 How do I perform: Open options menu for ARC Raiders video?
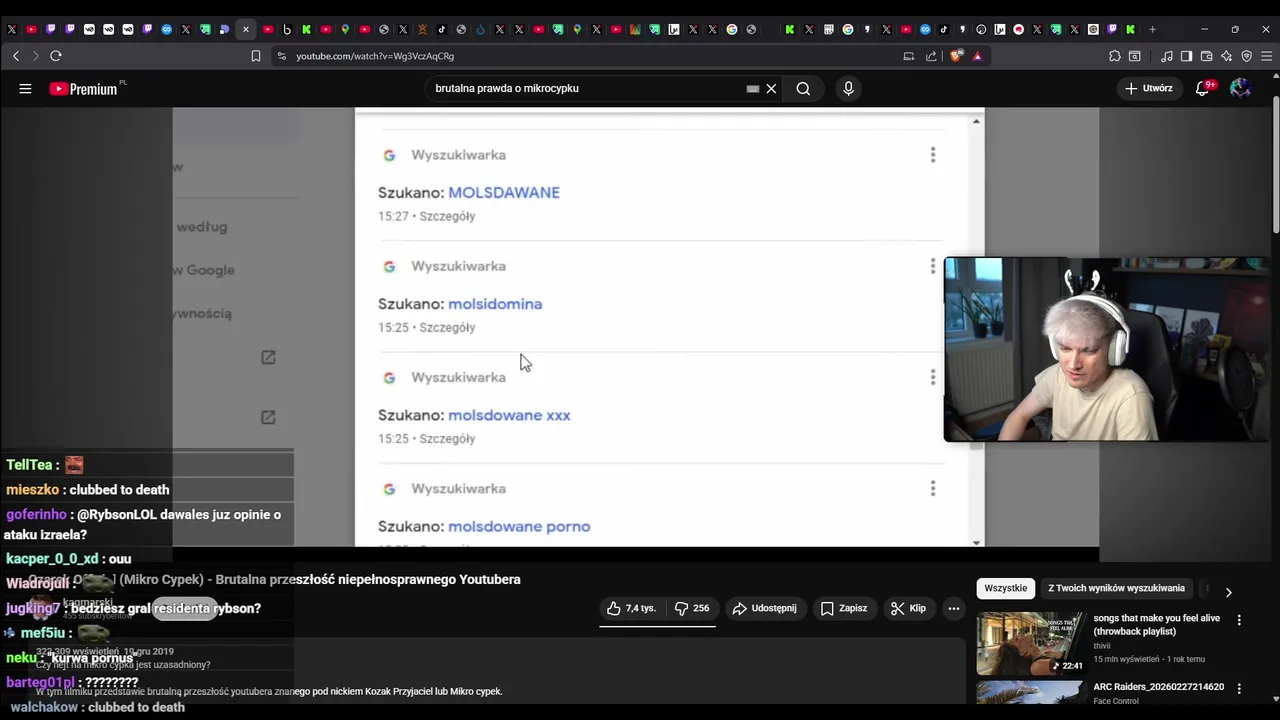(1240, 688)
